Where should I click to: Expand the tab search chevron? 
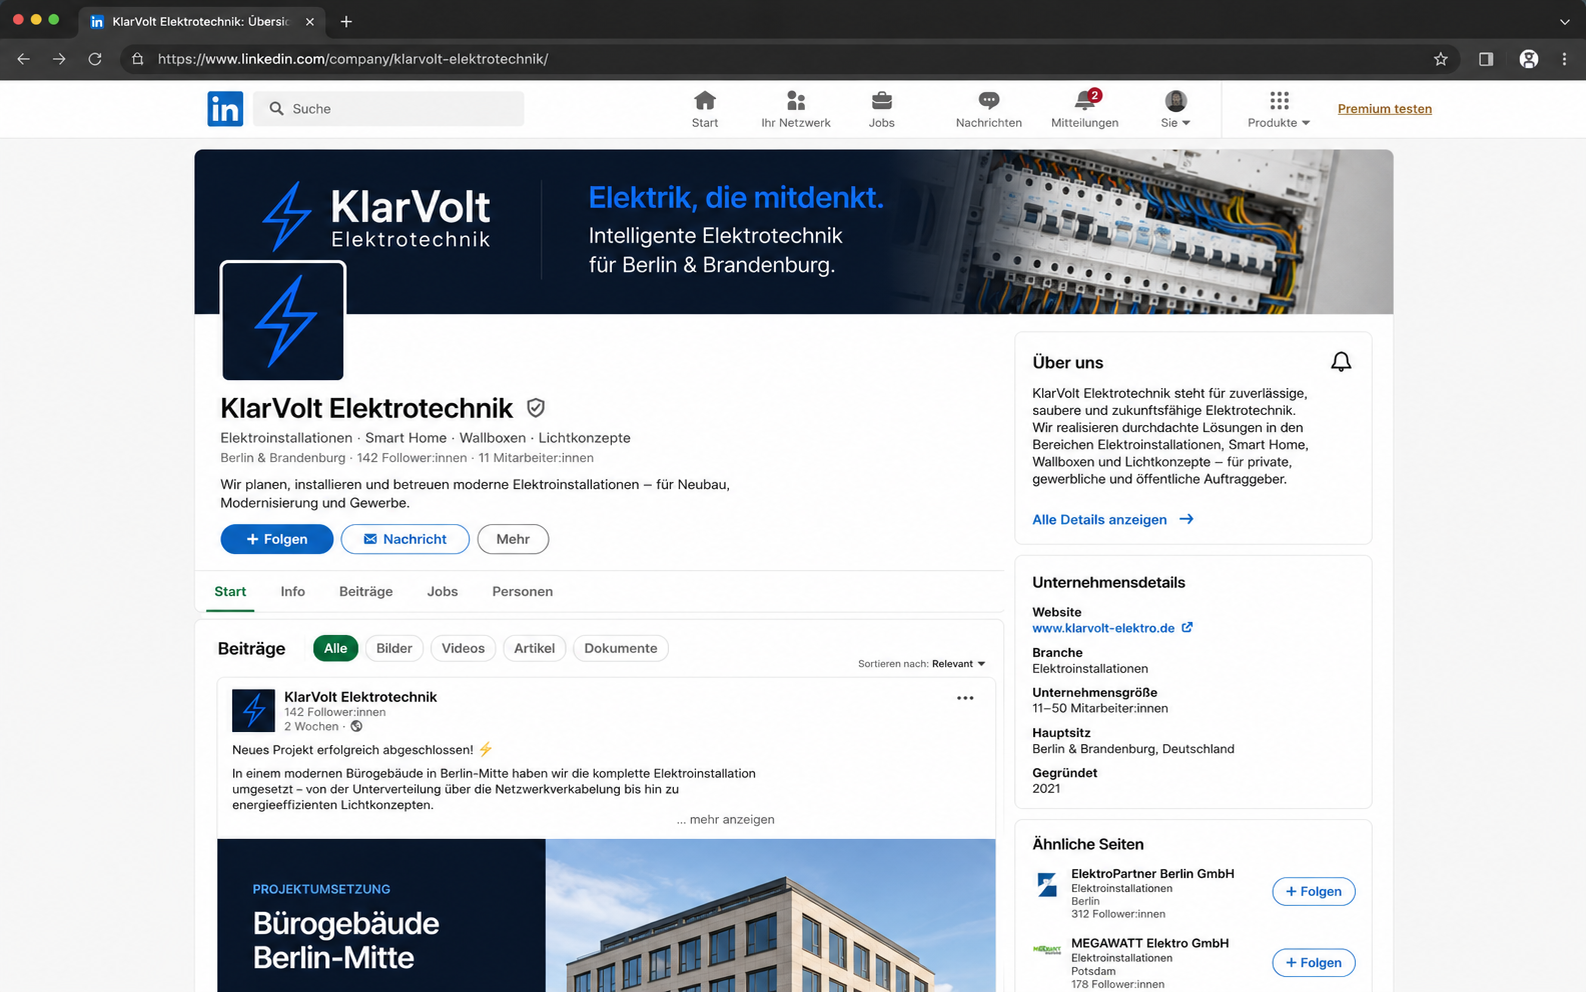(x=1564, y=21)
